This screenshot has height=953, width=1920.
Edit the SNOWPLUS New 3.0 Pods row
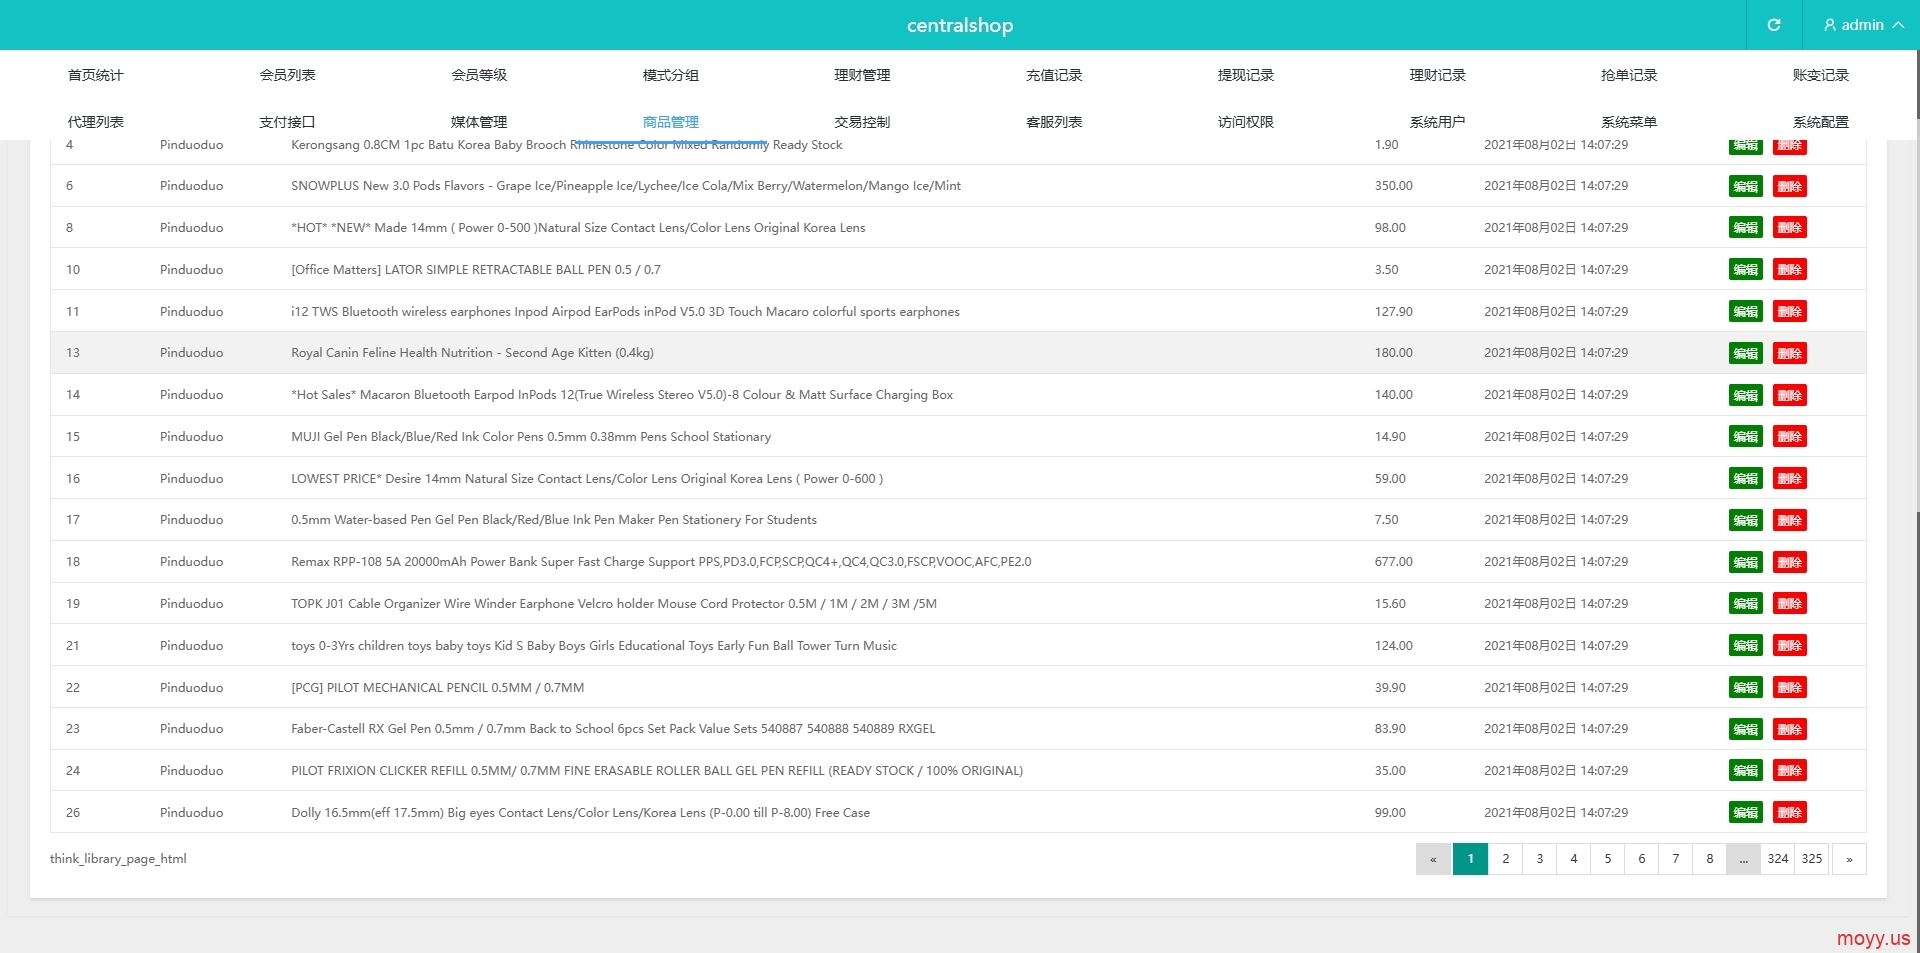click(1746, 186)
